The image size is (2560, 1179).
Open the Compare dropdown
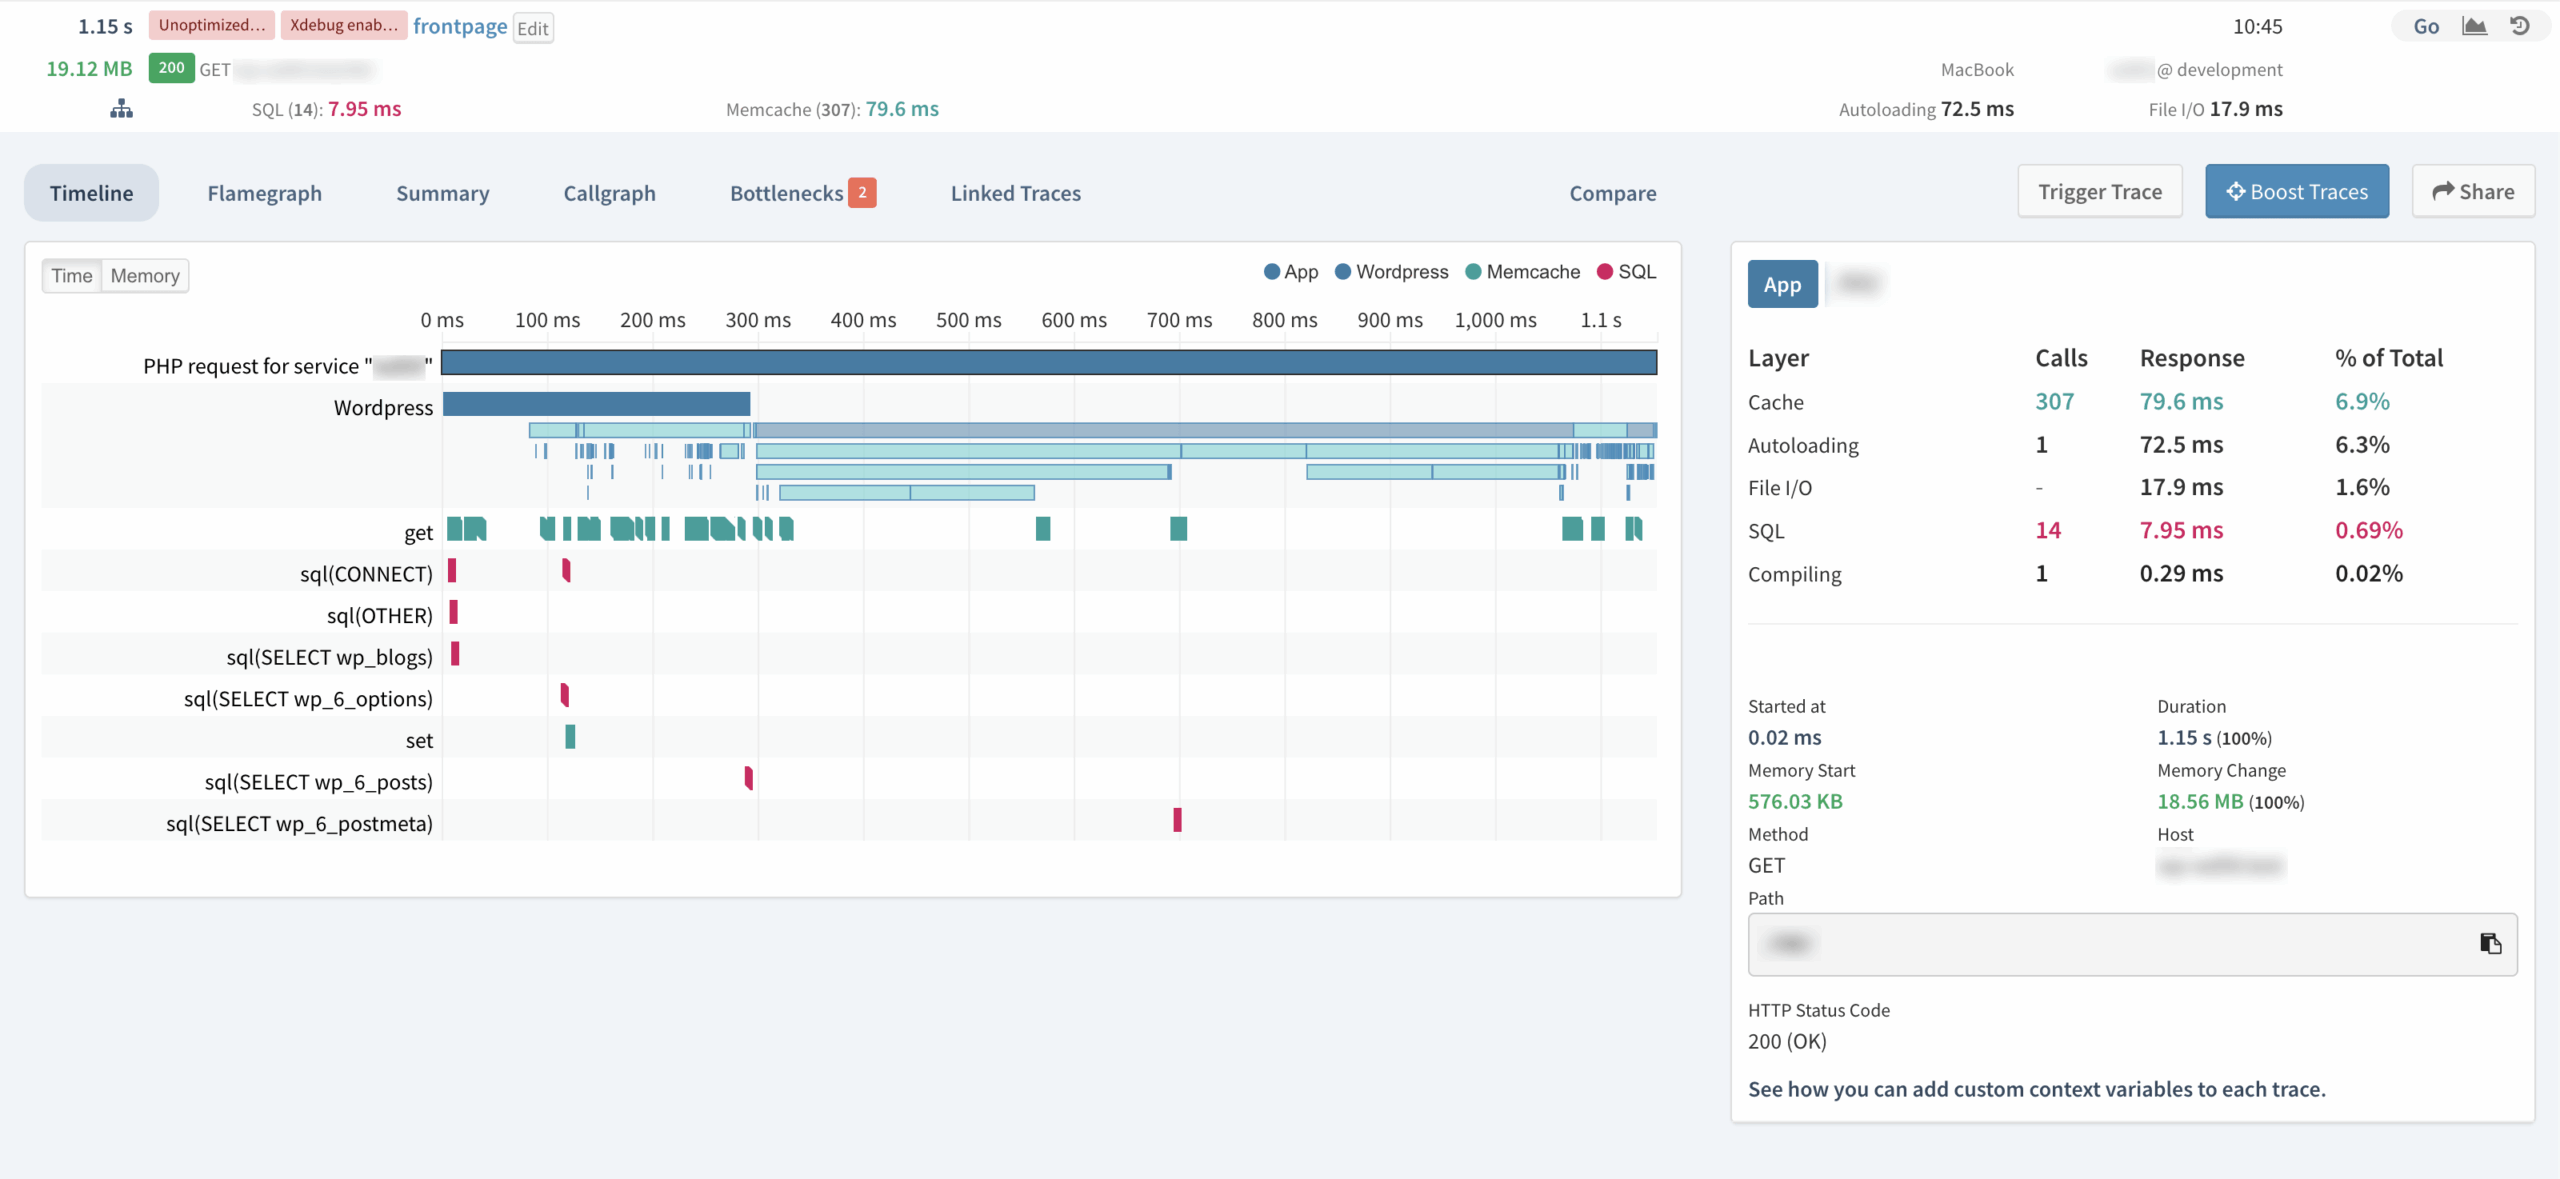click(1612, 193)
